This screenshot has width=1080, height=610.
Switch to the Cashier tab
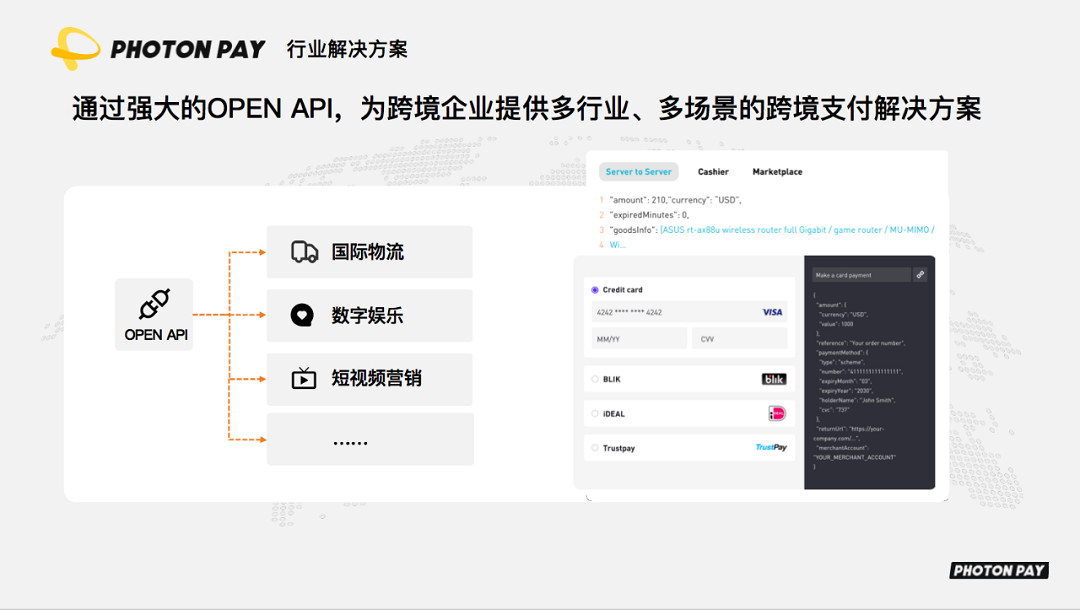713,171
